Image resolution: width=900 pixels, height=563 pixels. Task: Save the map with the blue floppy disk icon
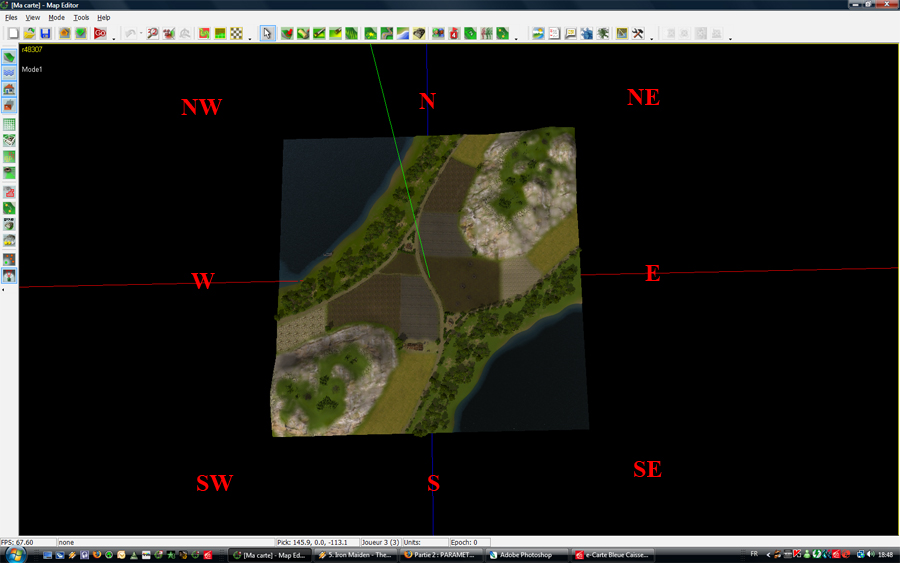point(45,33)
